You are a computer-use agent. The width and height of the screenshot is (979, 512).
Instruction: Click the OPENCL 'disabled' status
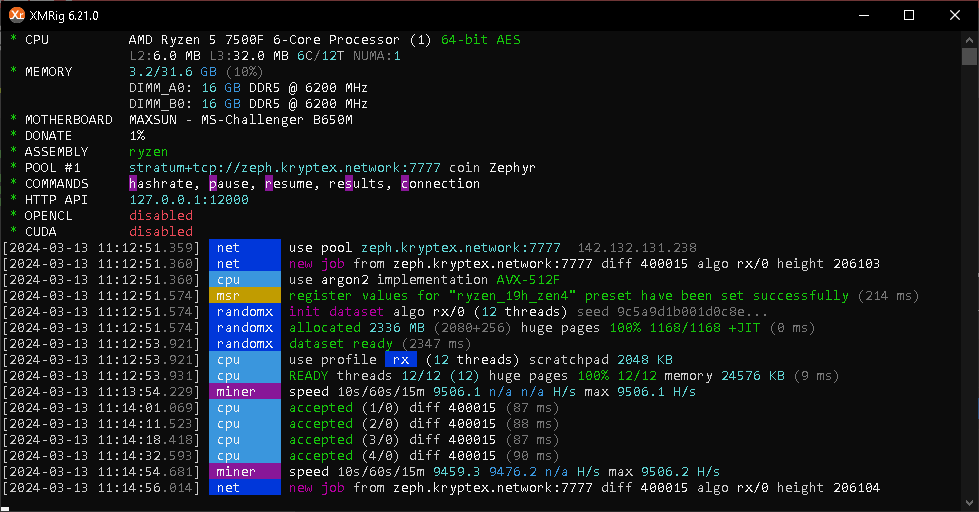click(160, 215)
